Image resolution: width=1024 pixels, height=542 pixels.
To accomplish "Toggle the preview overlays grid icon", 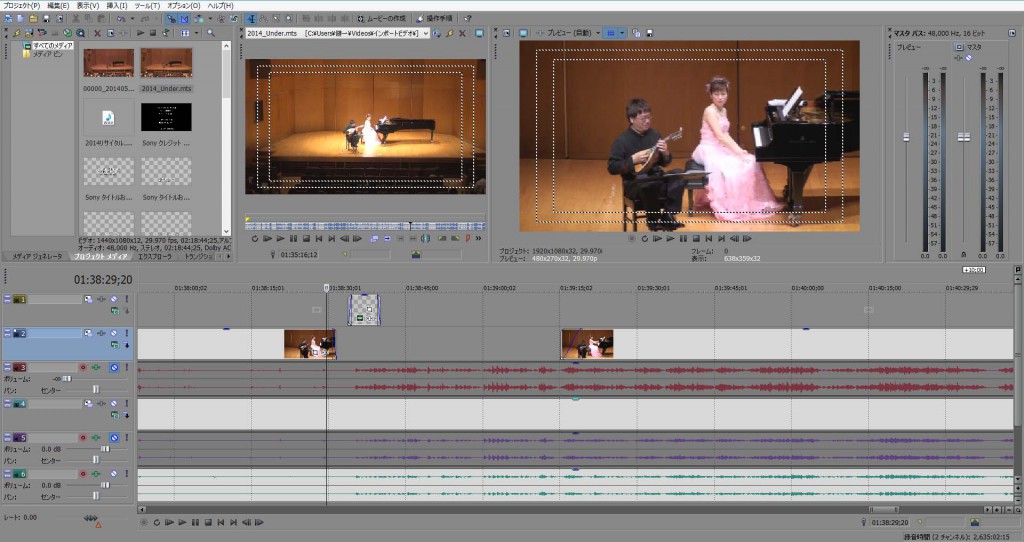I will coord(610,33).
